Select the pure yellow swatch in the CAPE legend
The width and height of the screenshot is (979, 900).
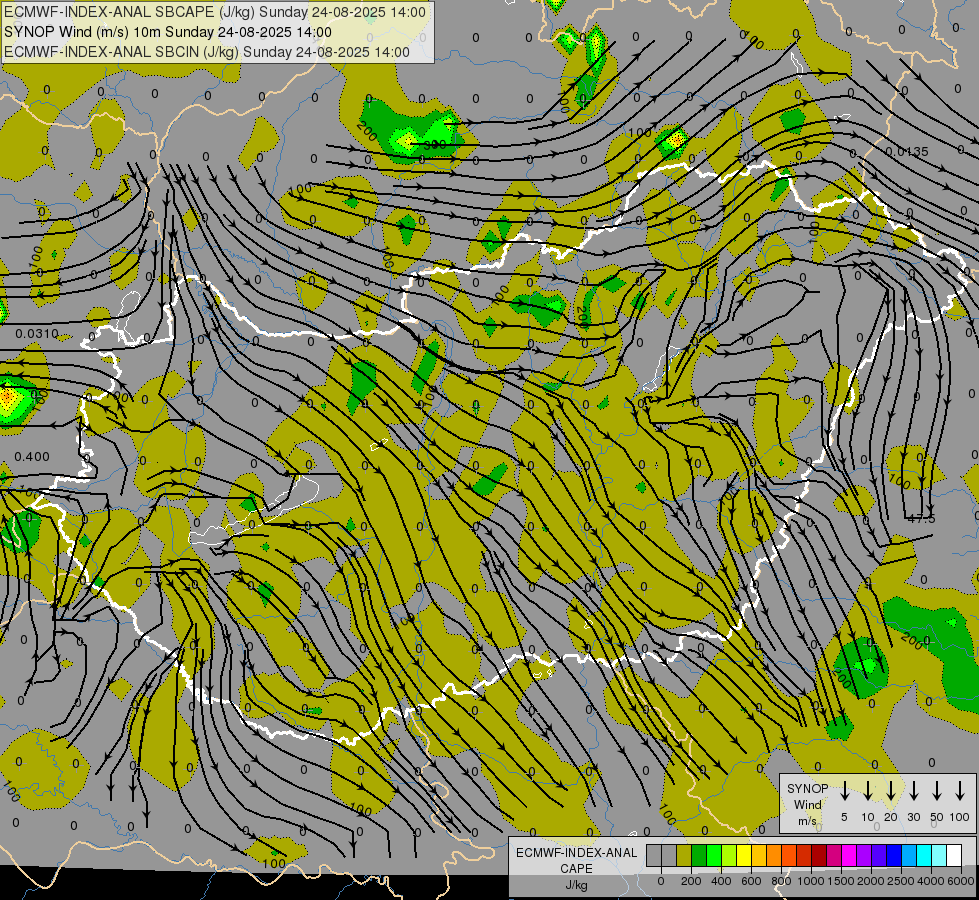tap(744, 855)
